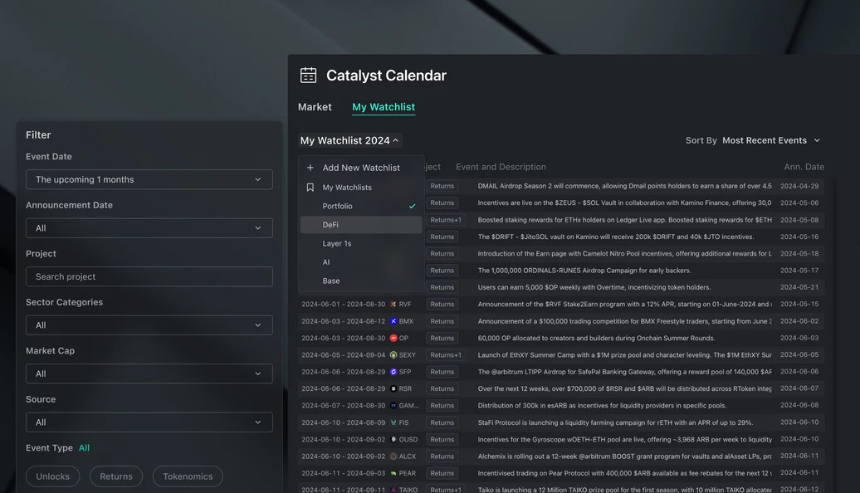Click the announcement date 2024-04-29
The width and height of the screenshot is (860, 493).
799,186
